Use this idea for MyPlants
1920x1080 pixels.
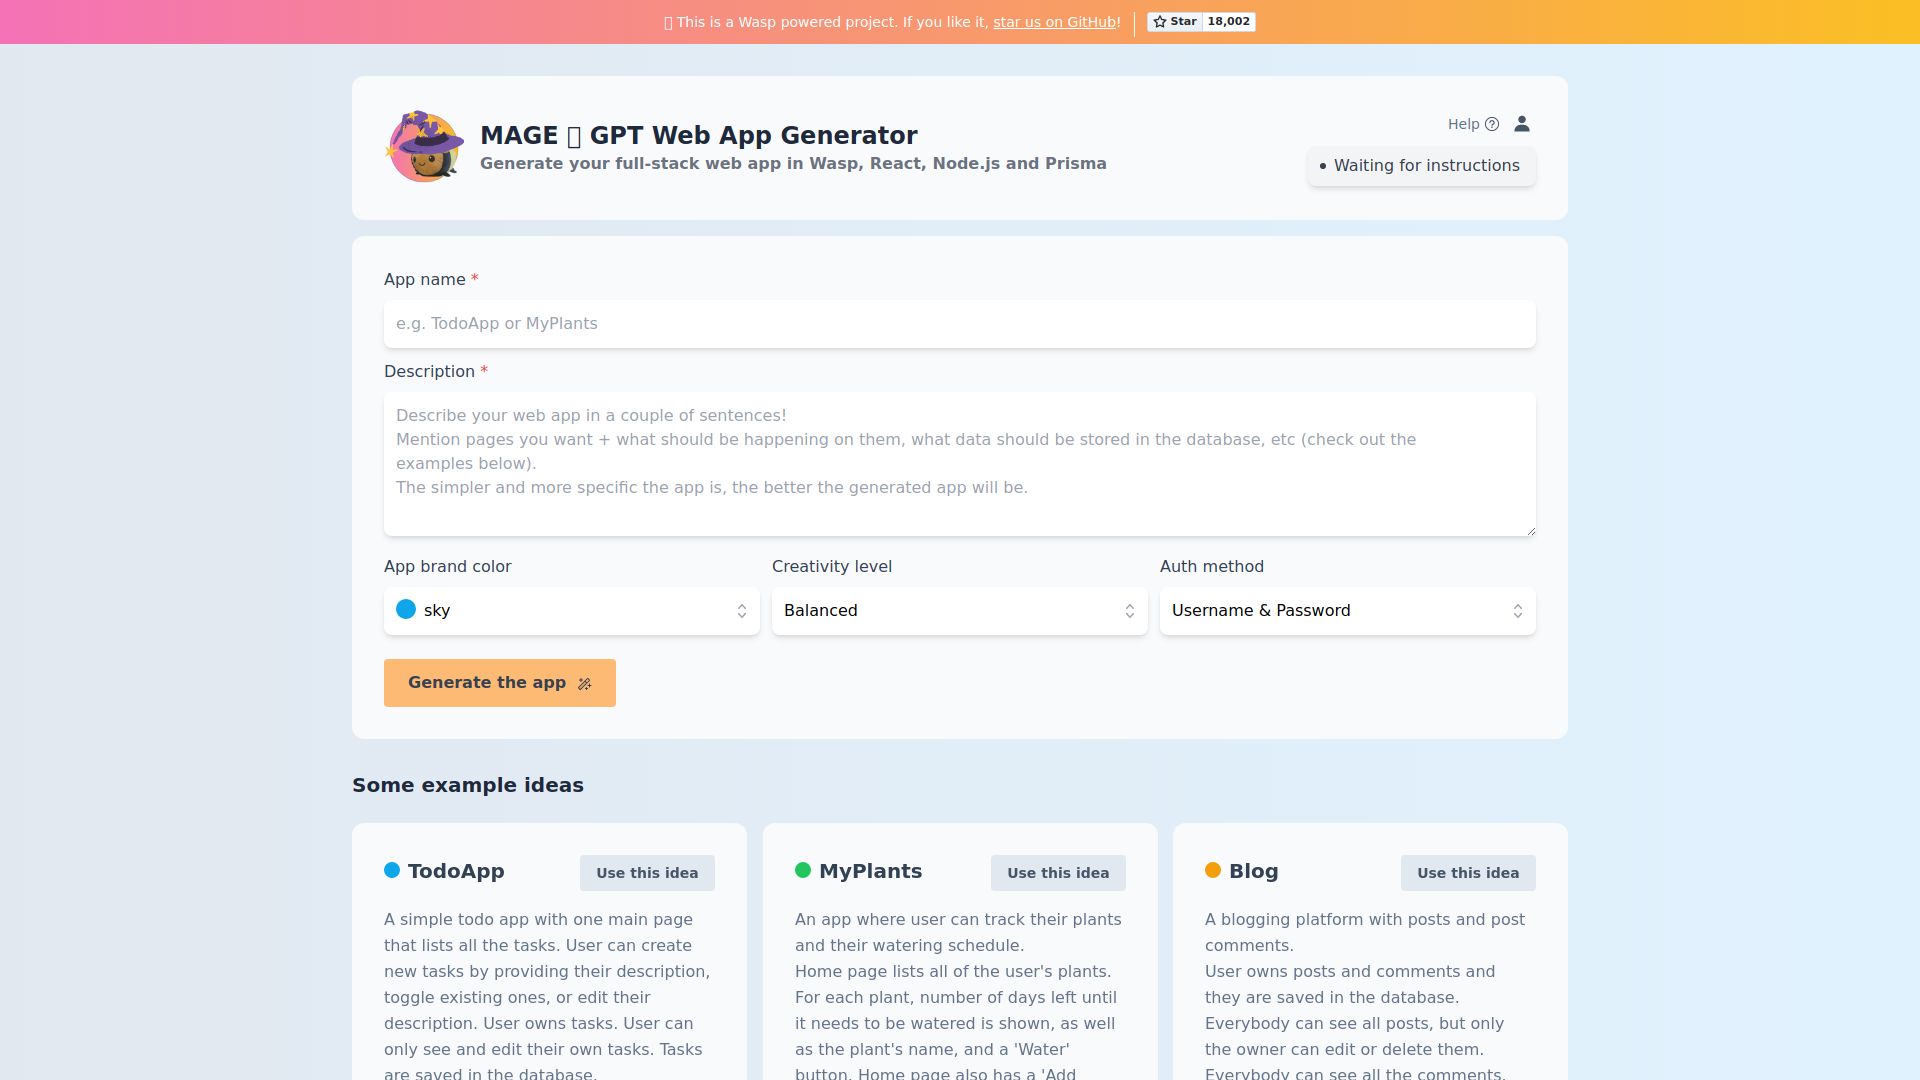(x=1058, y=873)
